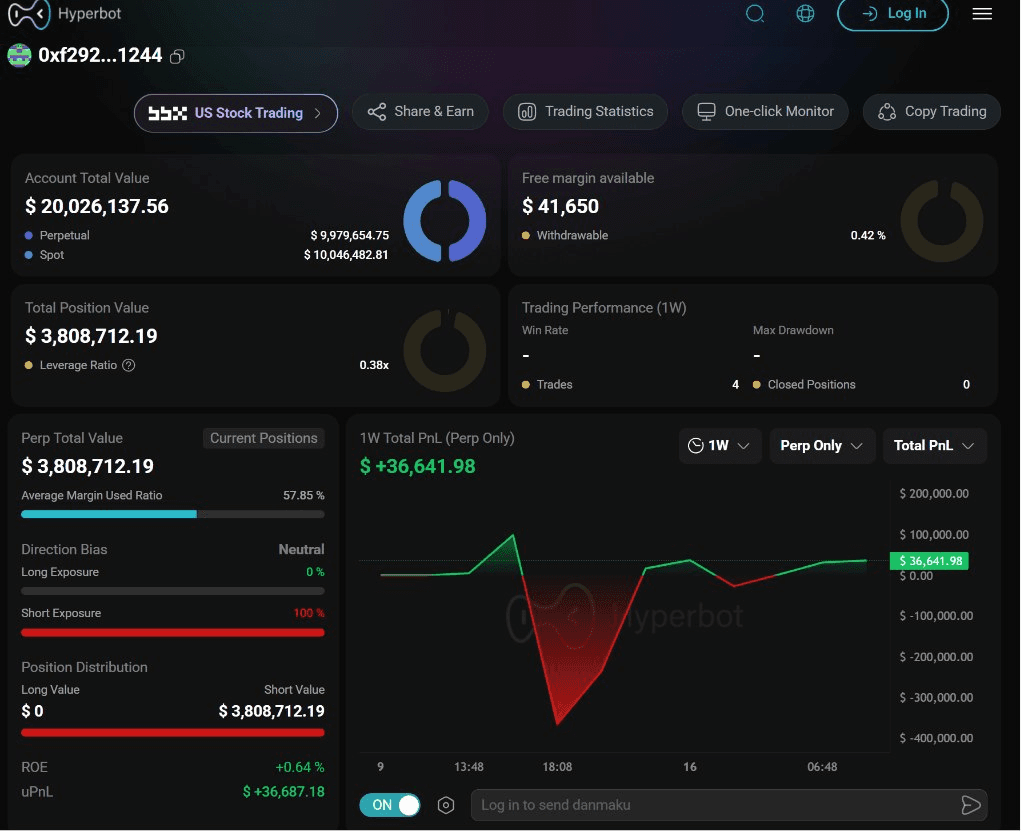Click the send danmaku arrow icon
Screen dimensions: 1021x831
coord(970,806)
